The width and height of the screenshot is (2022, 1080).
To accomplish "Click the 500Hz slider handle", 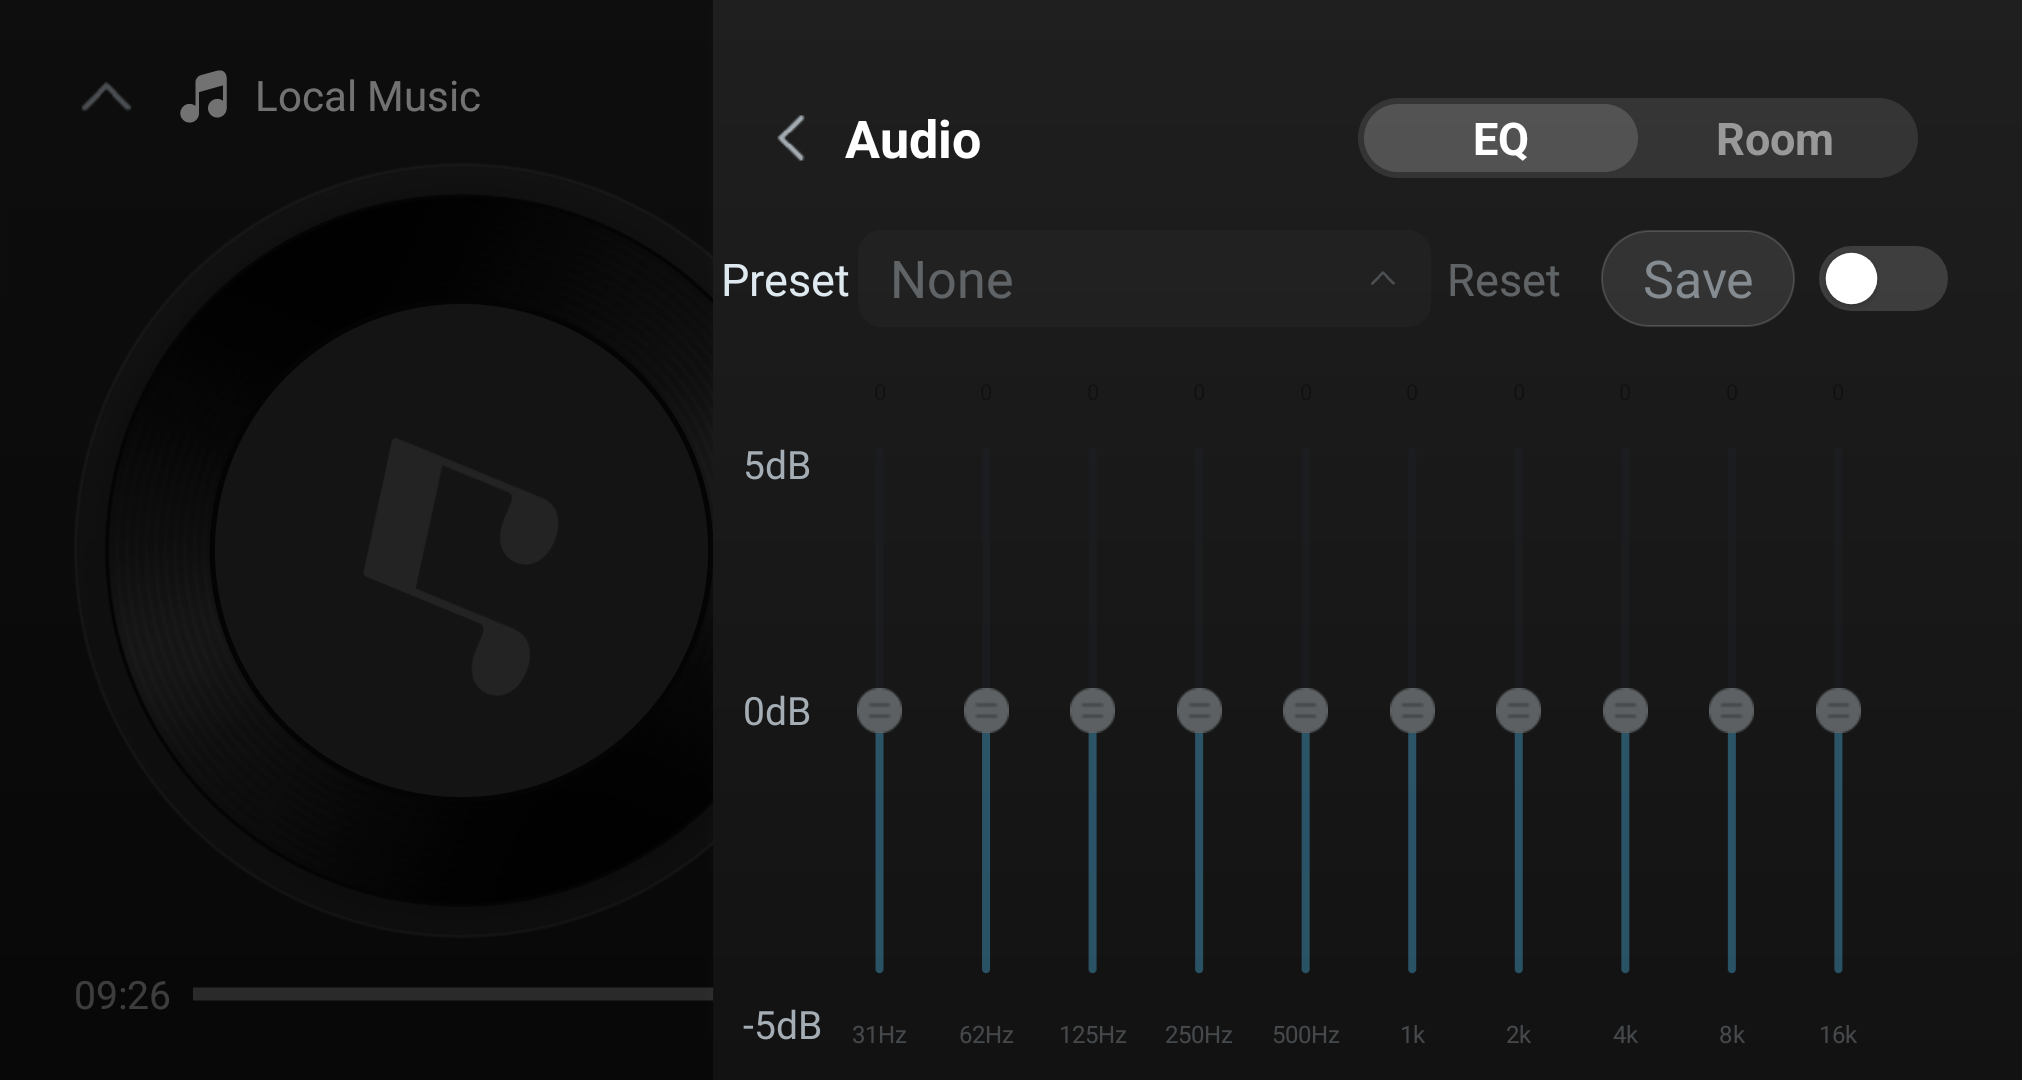I will pyautogui.click(x=1306, y=710).
